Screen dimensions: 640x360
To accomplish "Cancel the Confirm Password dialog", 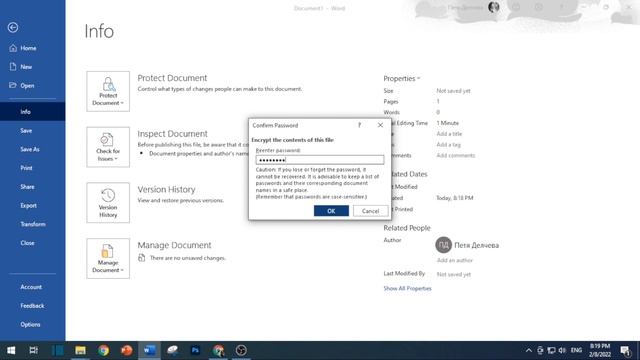I will [x=370, y=211].
